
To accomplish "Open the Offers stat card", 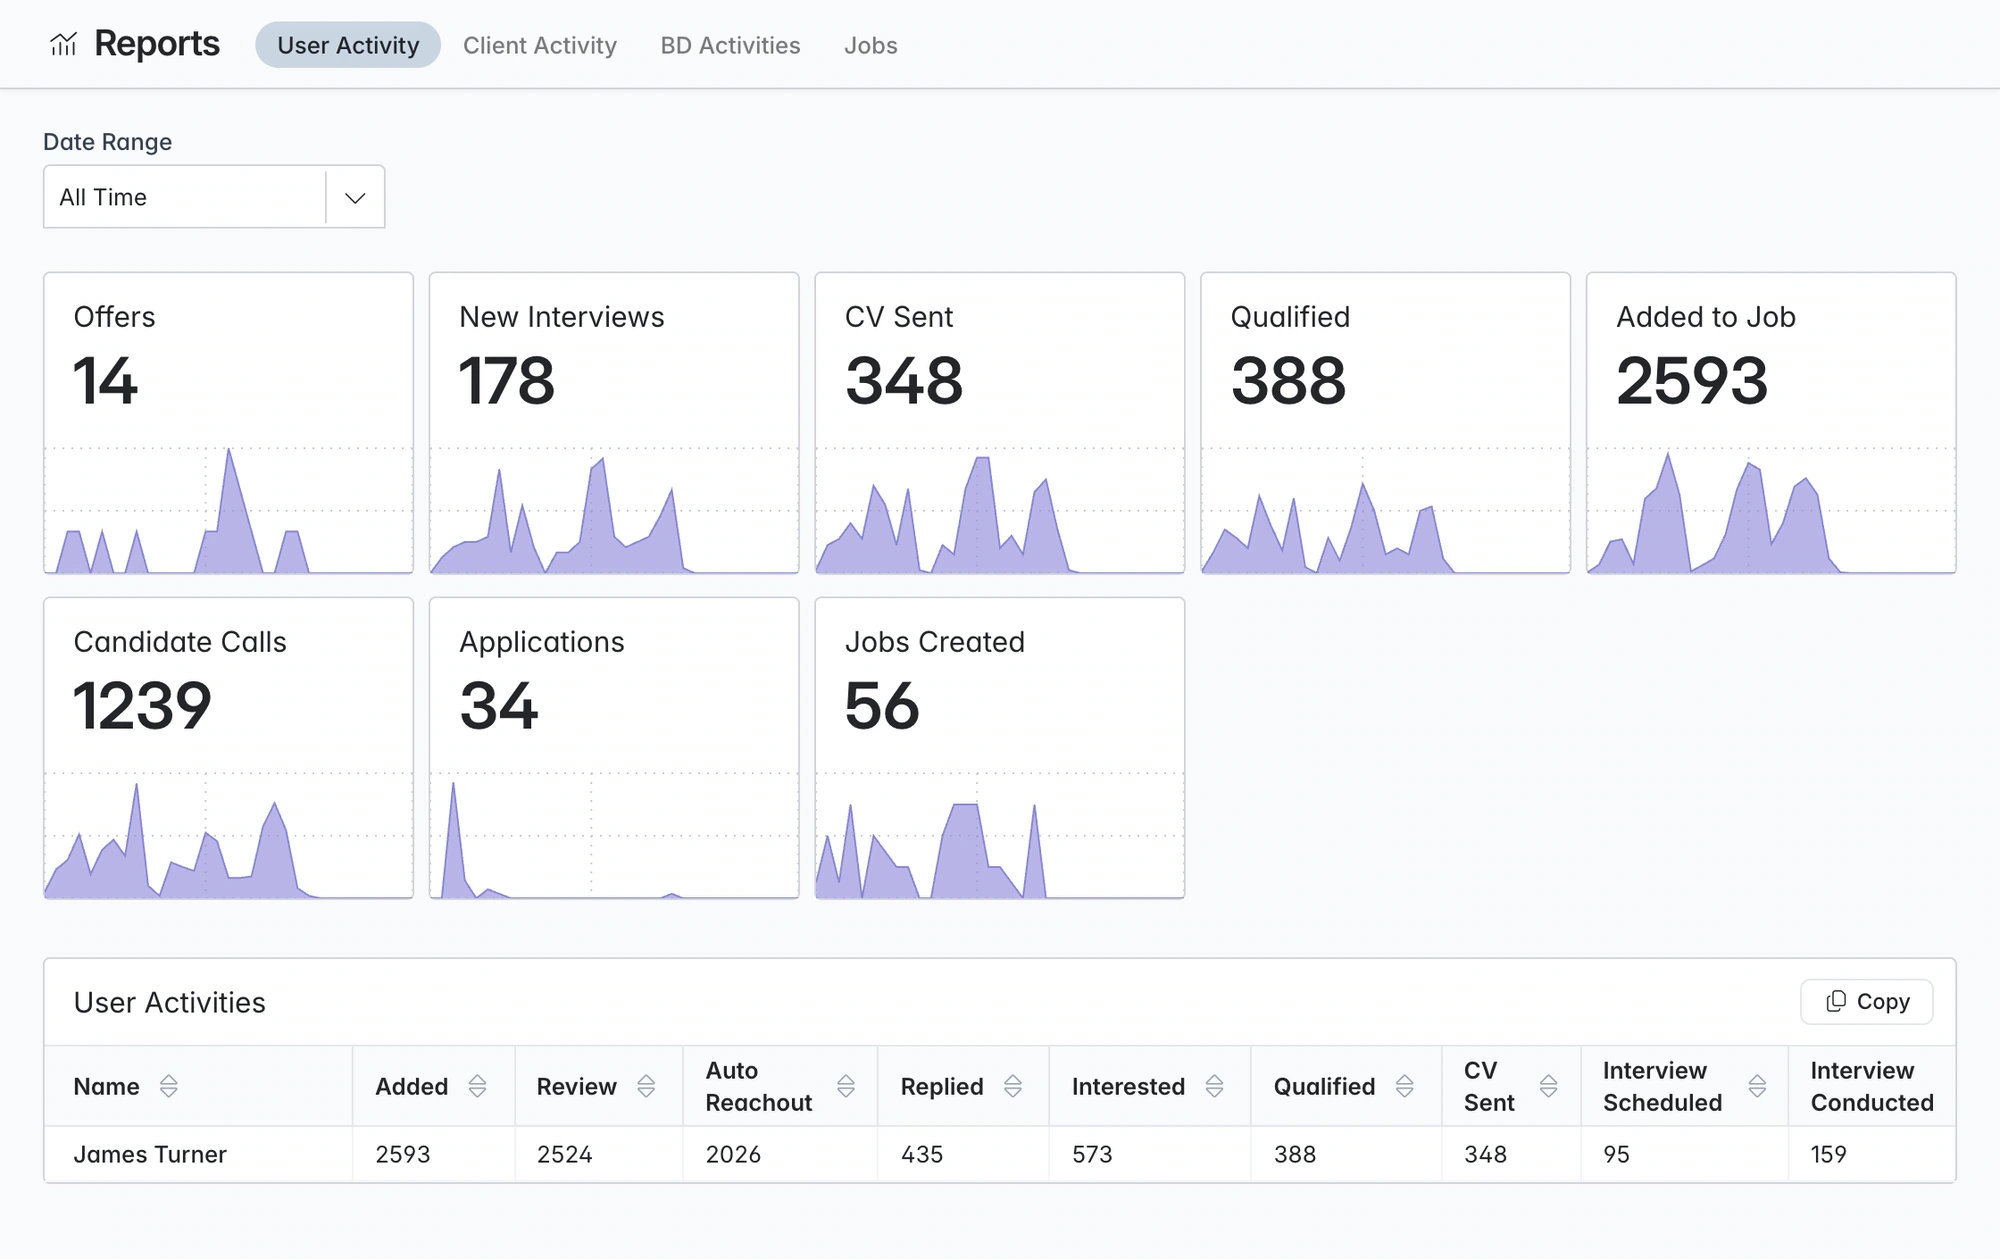I will pyautogui.click(x=228, y=423).
